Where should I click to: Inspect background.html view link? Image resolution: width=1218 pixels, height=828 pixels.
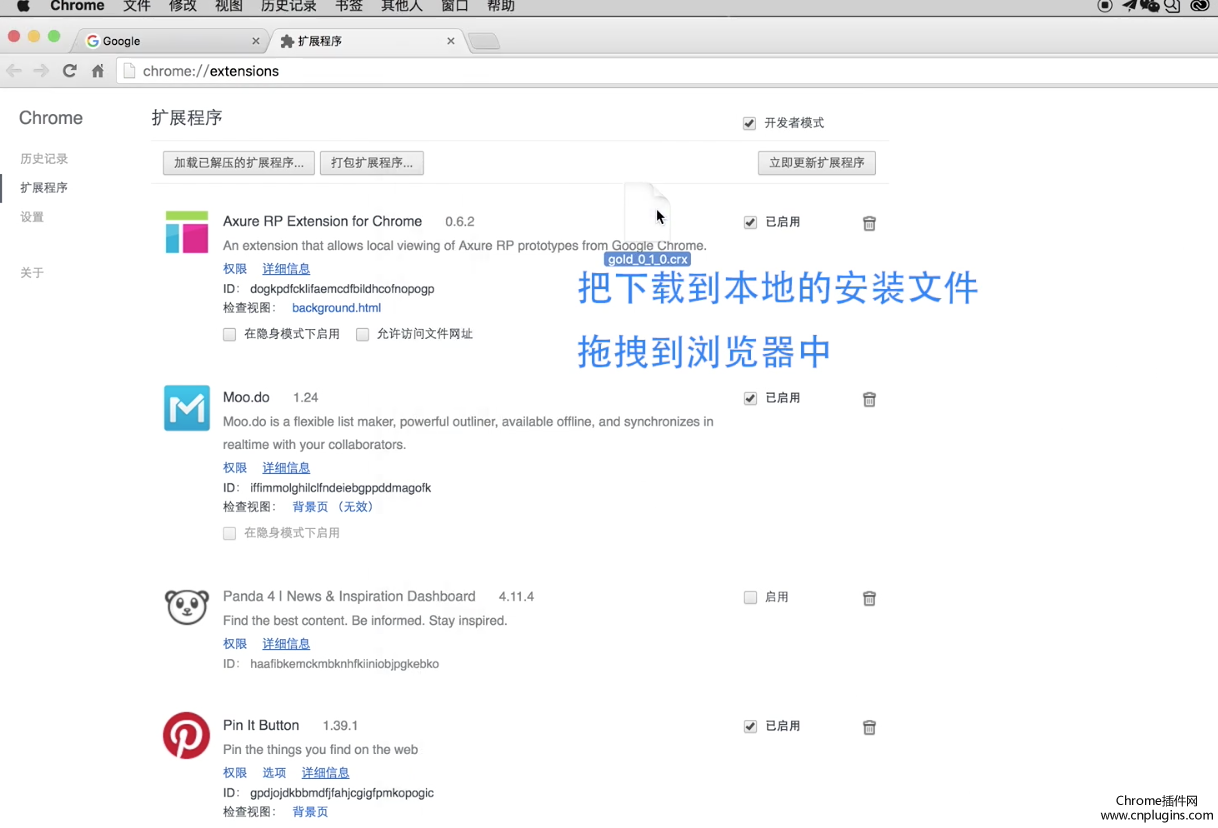tap(336, 308)
